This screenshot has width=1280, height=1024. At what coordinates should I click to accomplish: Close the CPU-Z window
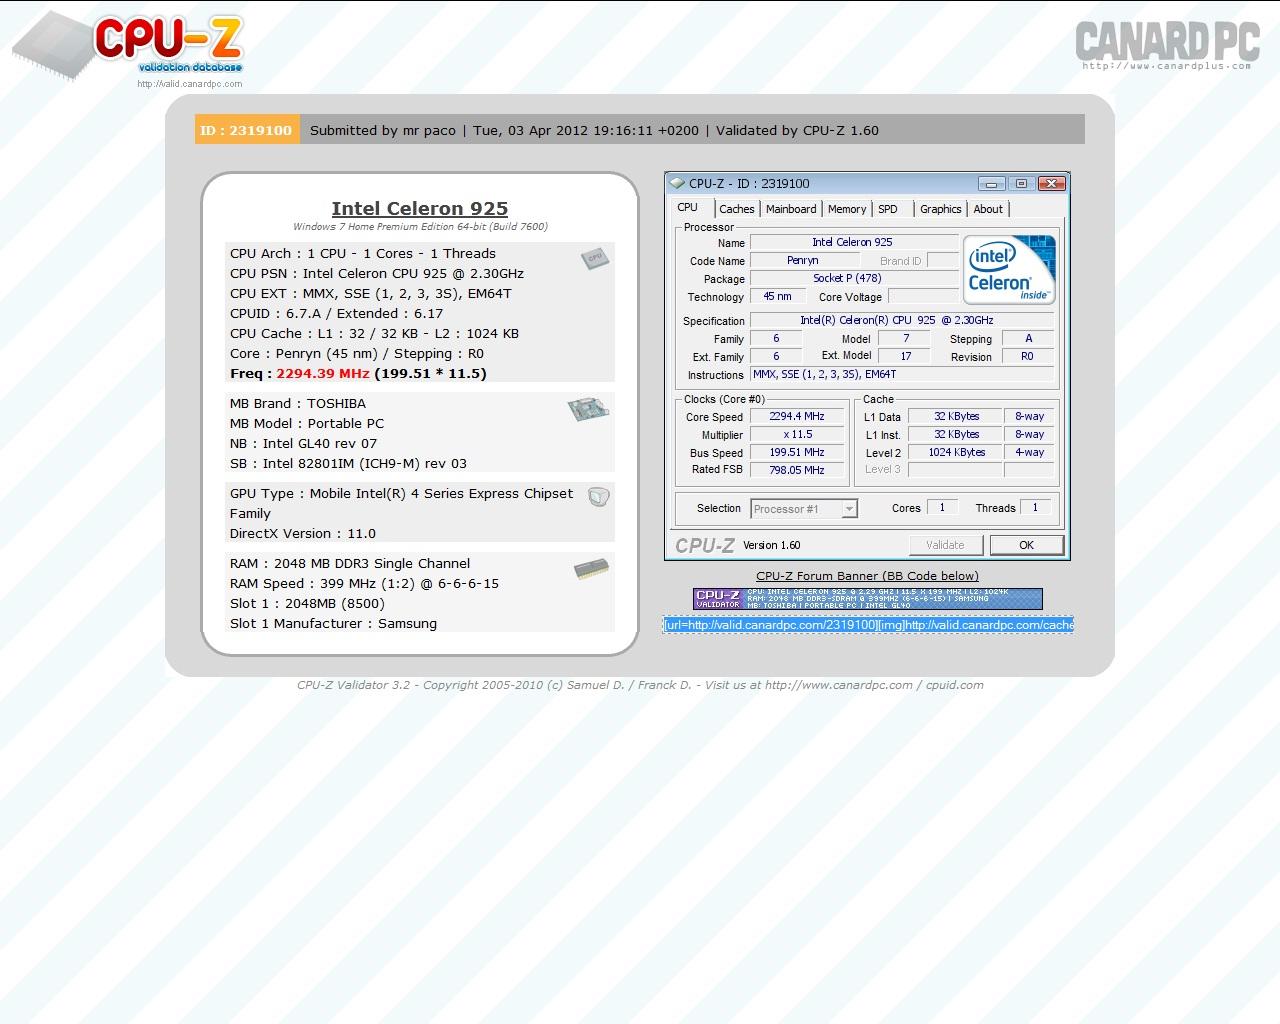[x=1051, y=183]
